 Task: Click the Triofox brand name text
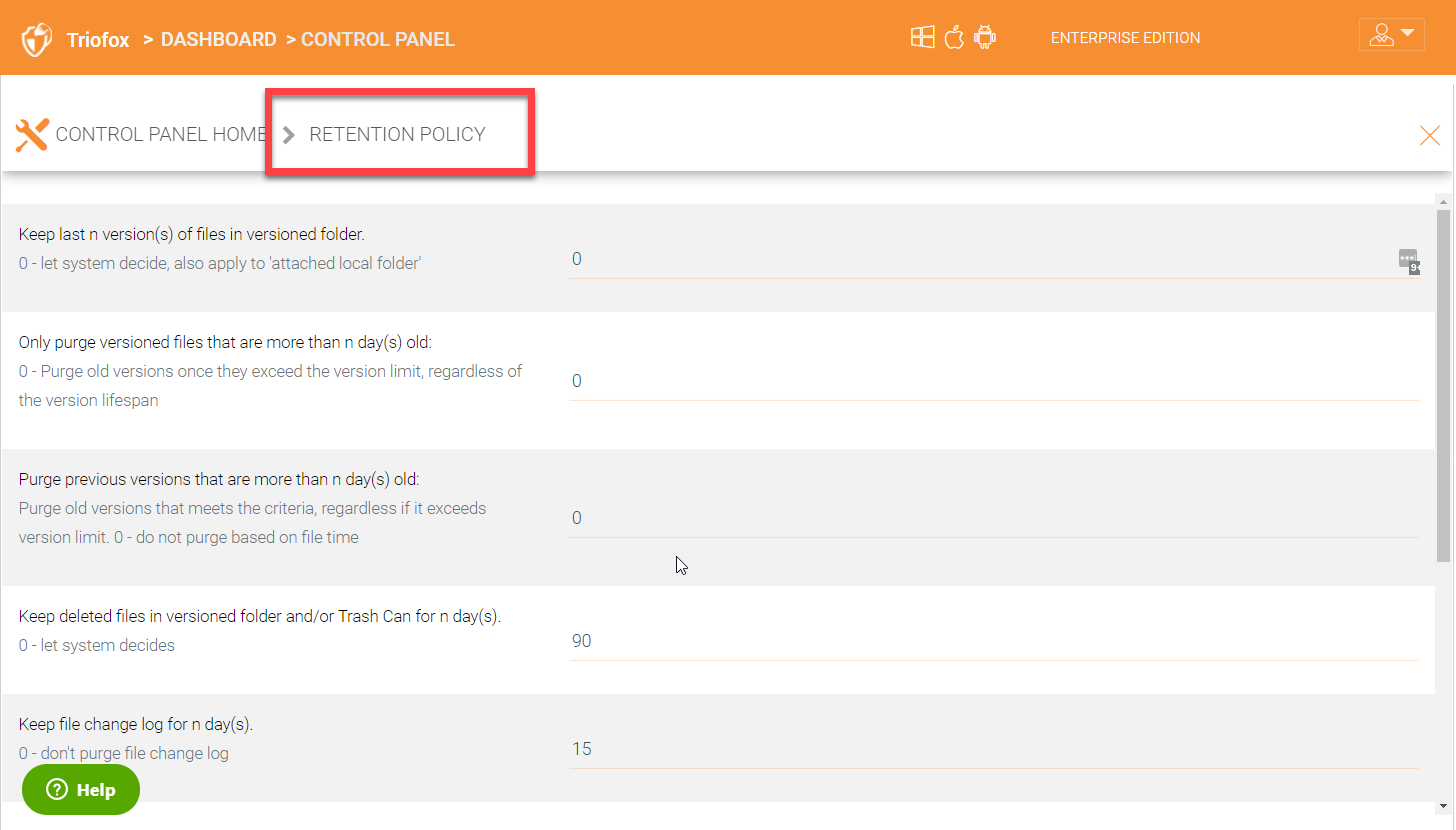(x=98, y=40)
